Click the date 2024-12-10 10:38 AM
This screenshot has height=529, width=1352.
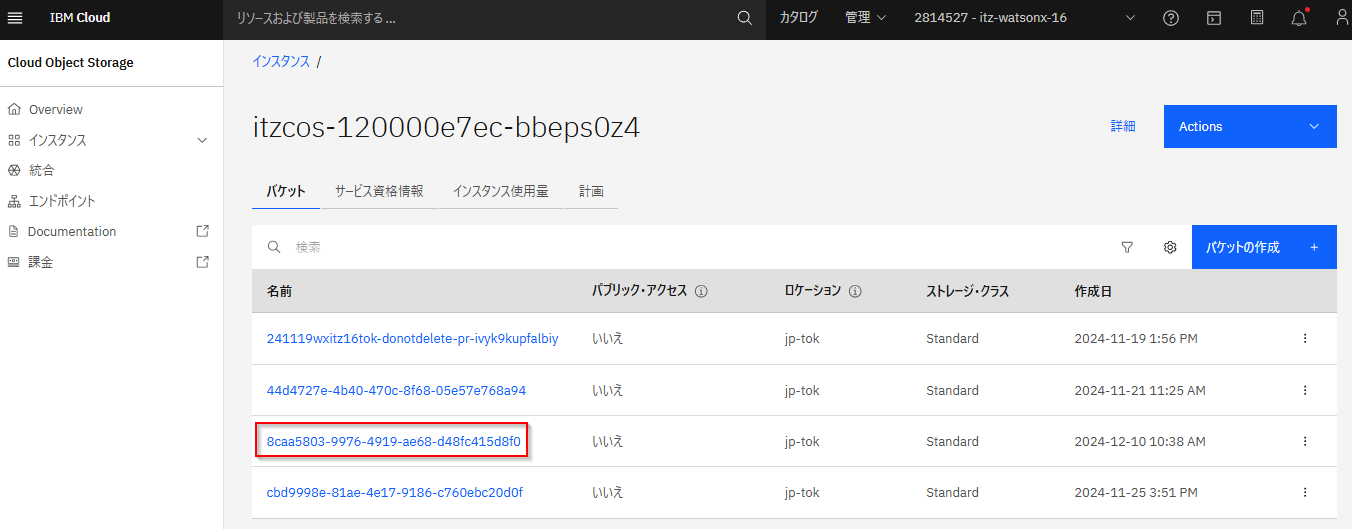click(1140, 441)
